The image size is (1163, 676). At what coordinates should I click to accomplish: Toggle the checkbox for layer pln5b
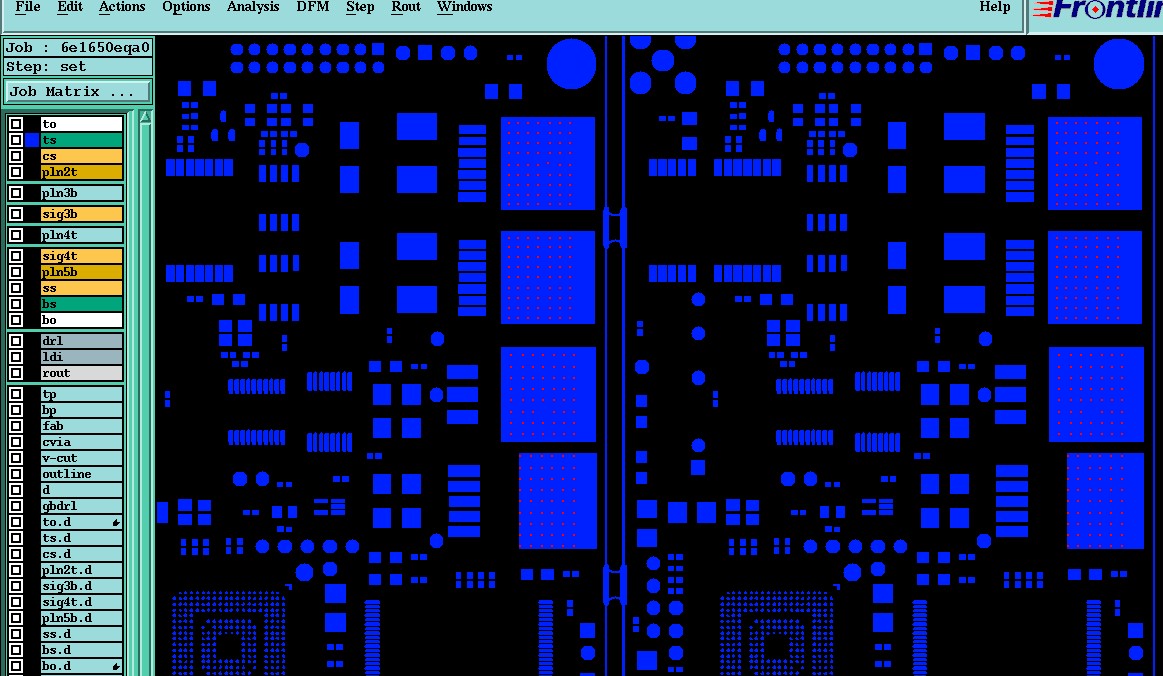tap(16, 272)
